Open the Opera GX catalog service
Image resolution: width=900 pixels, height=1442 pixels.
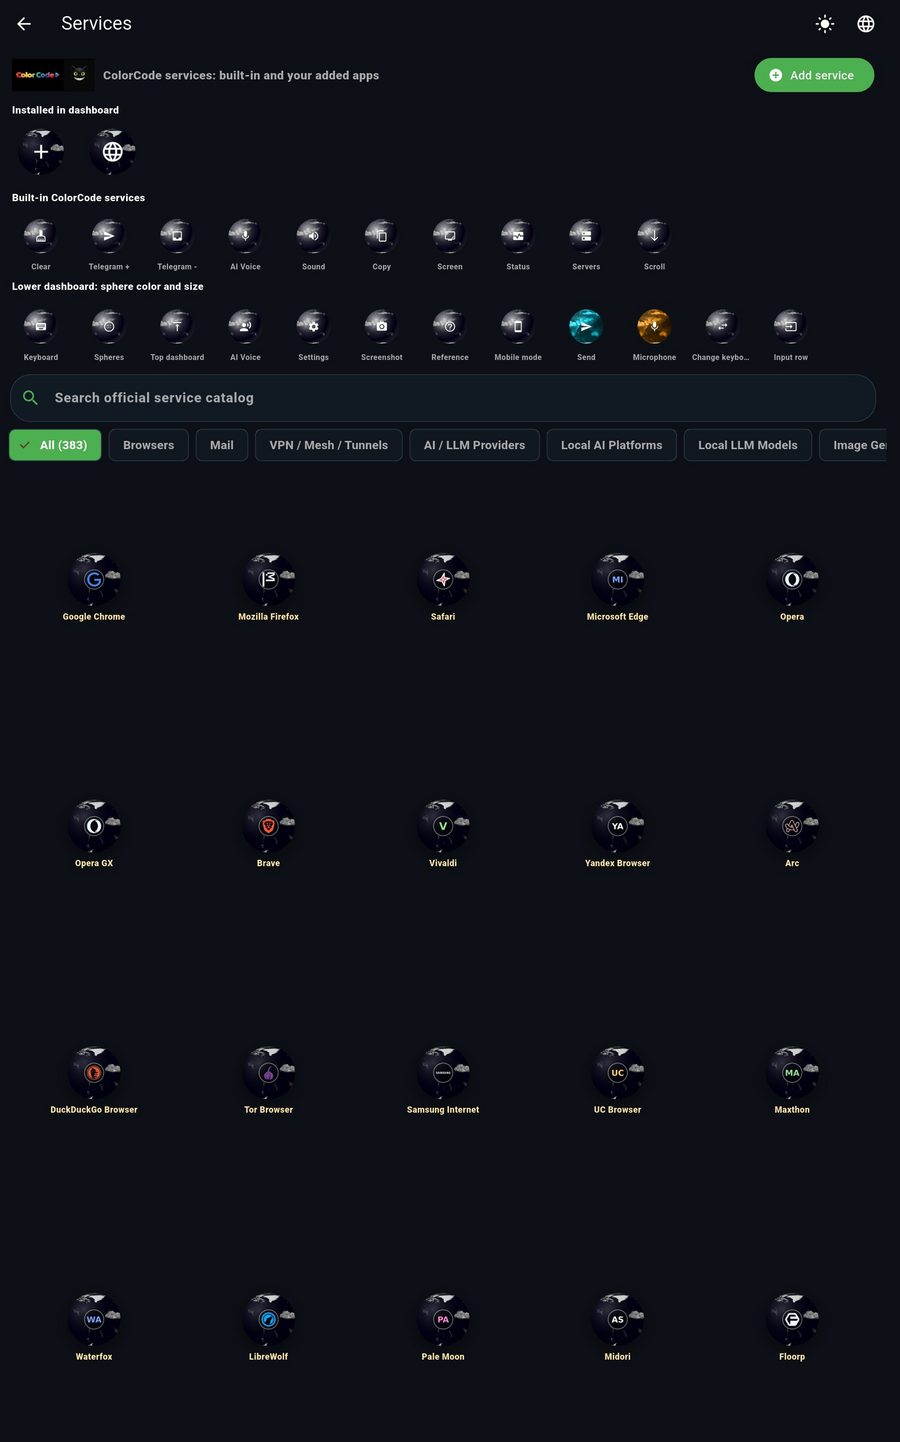pyautogui.click(x=94, y=827)
